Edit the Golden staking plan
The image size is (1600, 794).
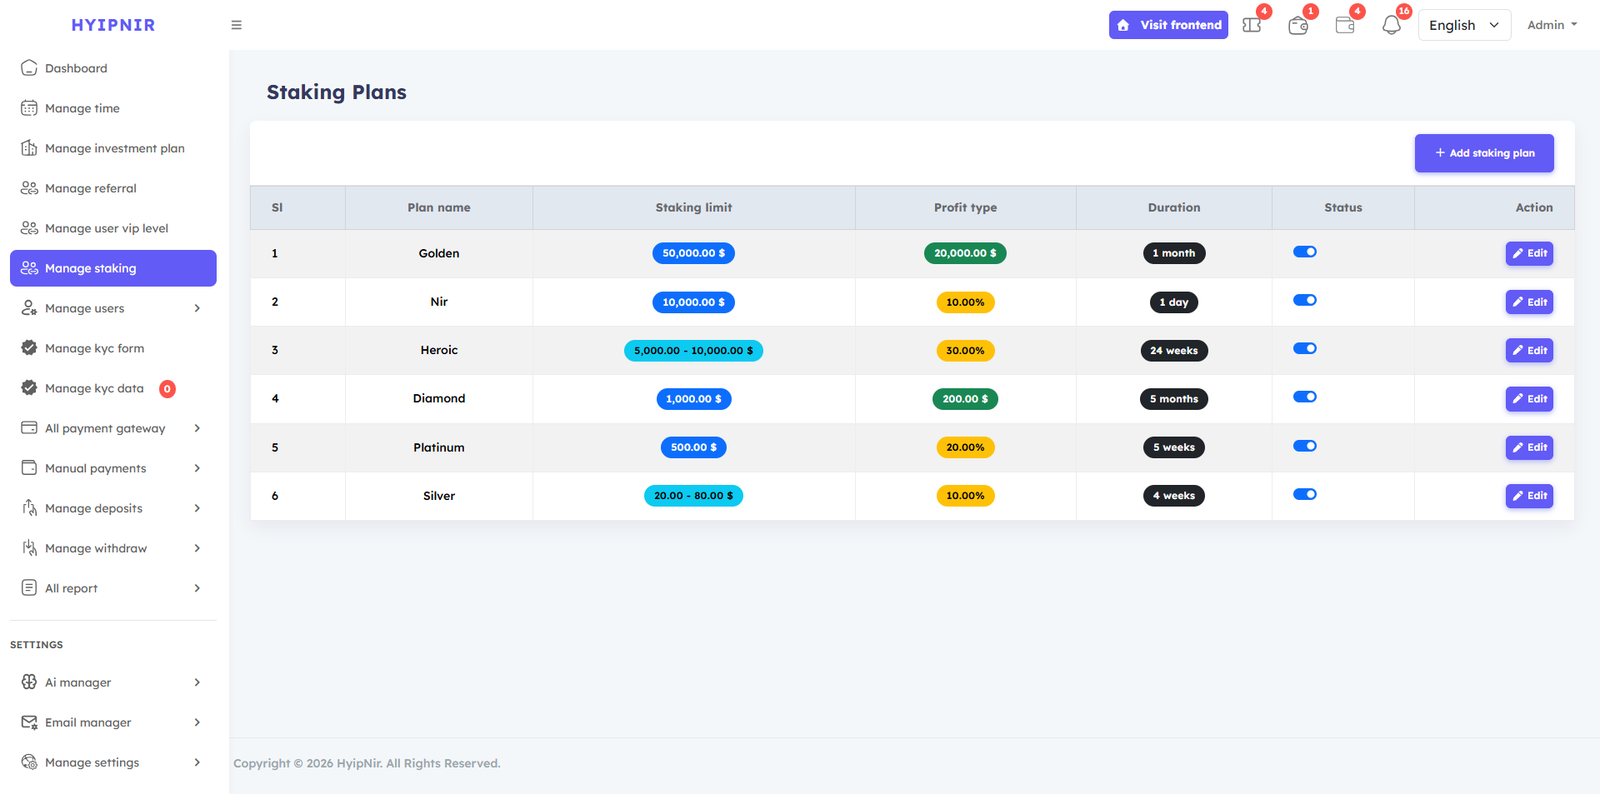coord(1529,253)
